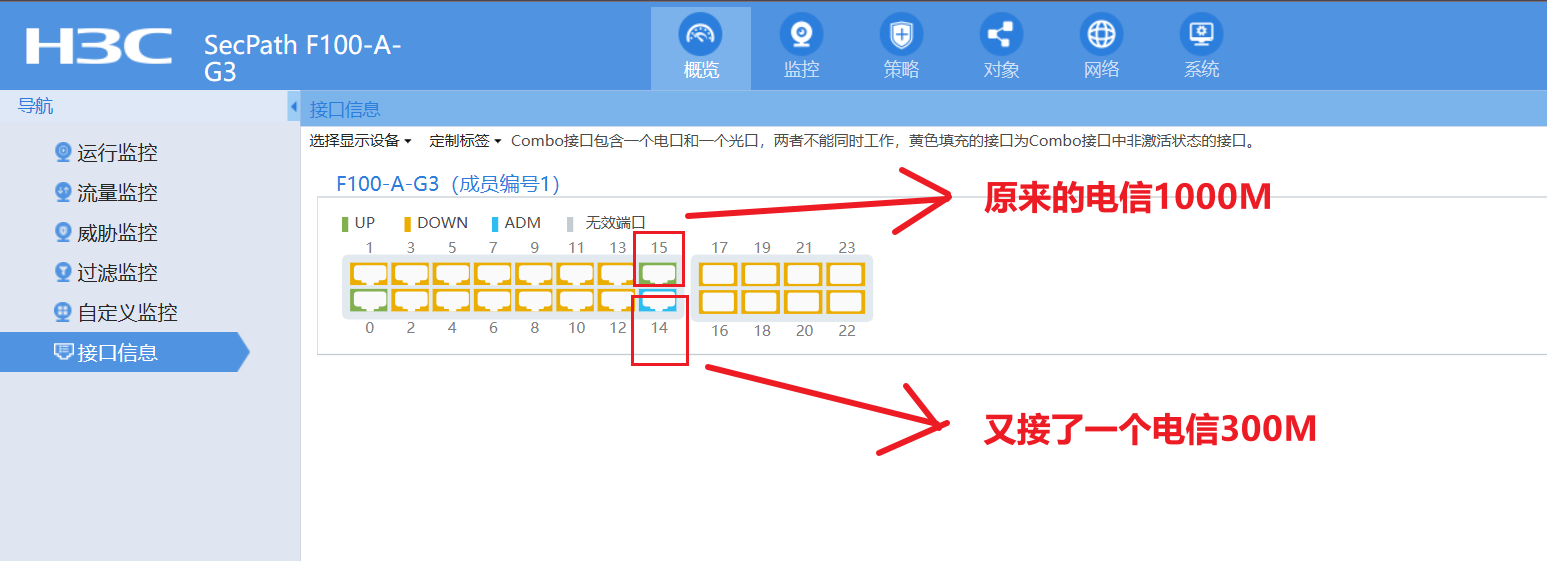Click the port 5 interface icon
The width and height of the screenshot is (1547, 561).
[452, 274]
